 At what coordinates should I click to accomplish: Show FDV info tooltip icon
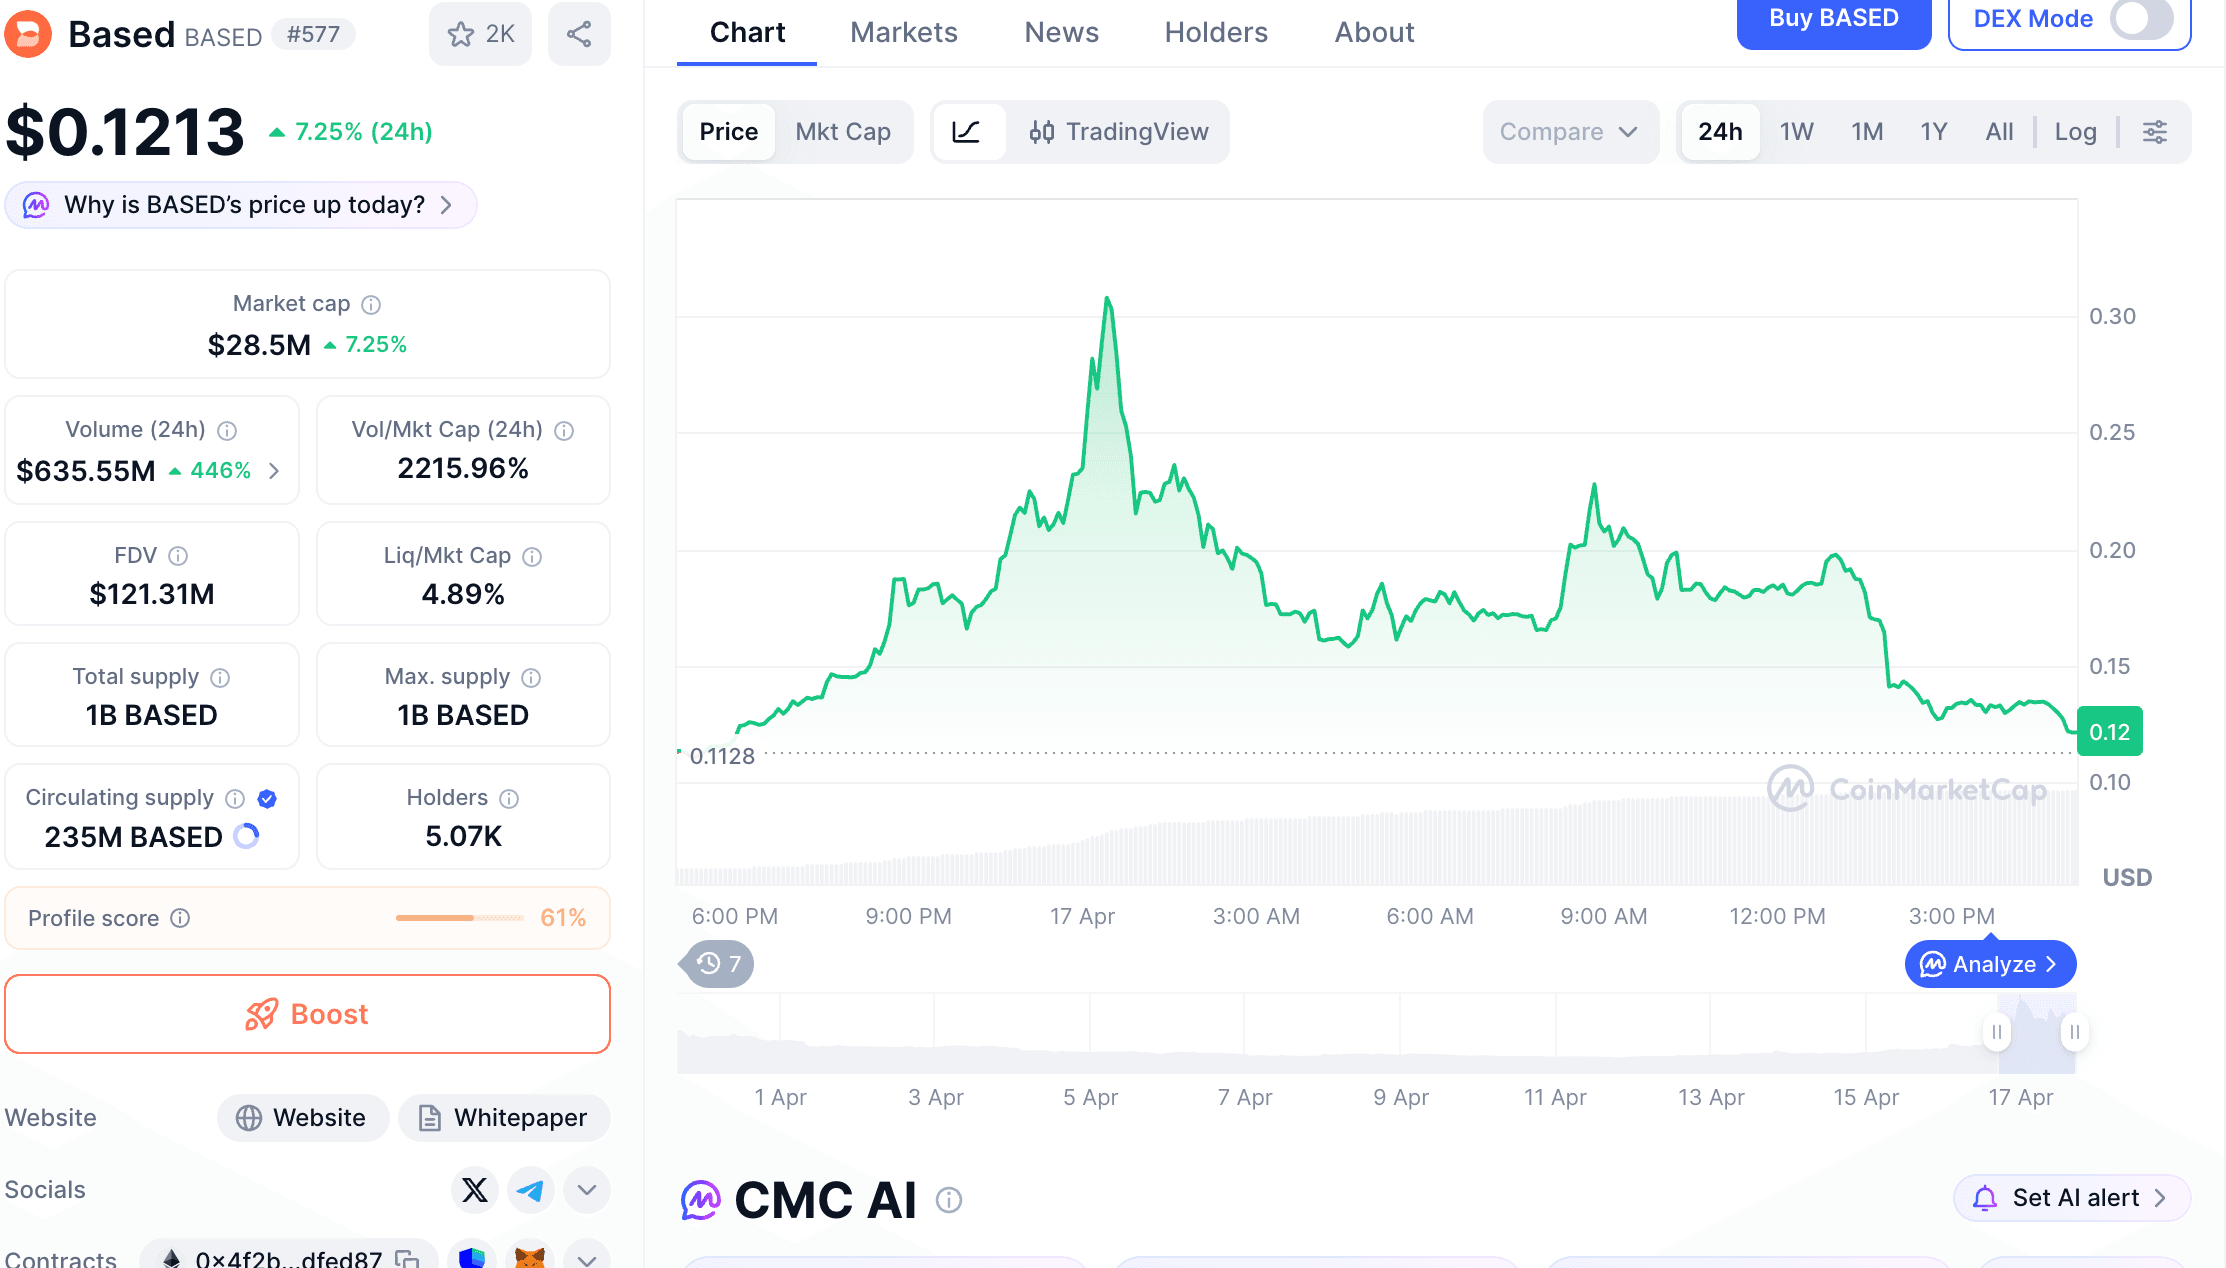[x=178, y=555]
